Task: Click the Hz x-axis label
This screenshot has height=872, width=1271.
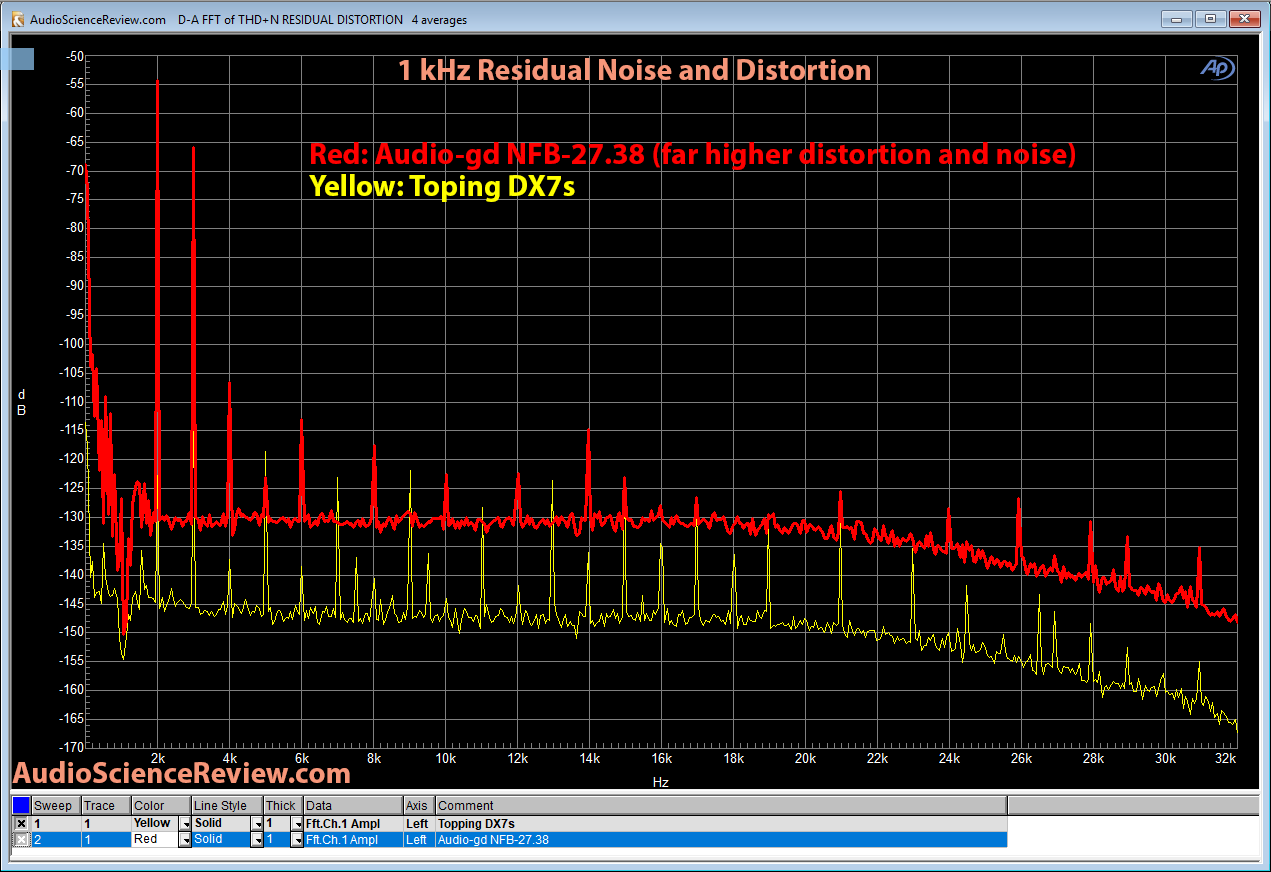Action: [x=660, y=782]
